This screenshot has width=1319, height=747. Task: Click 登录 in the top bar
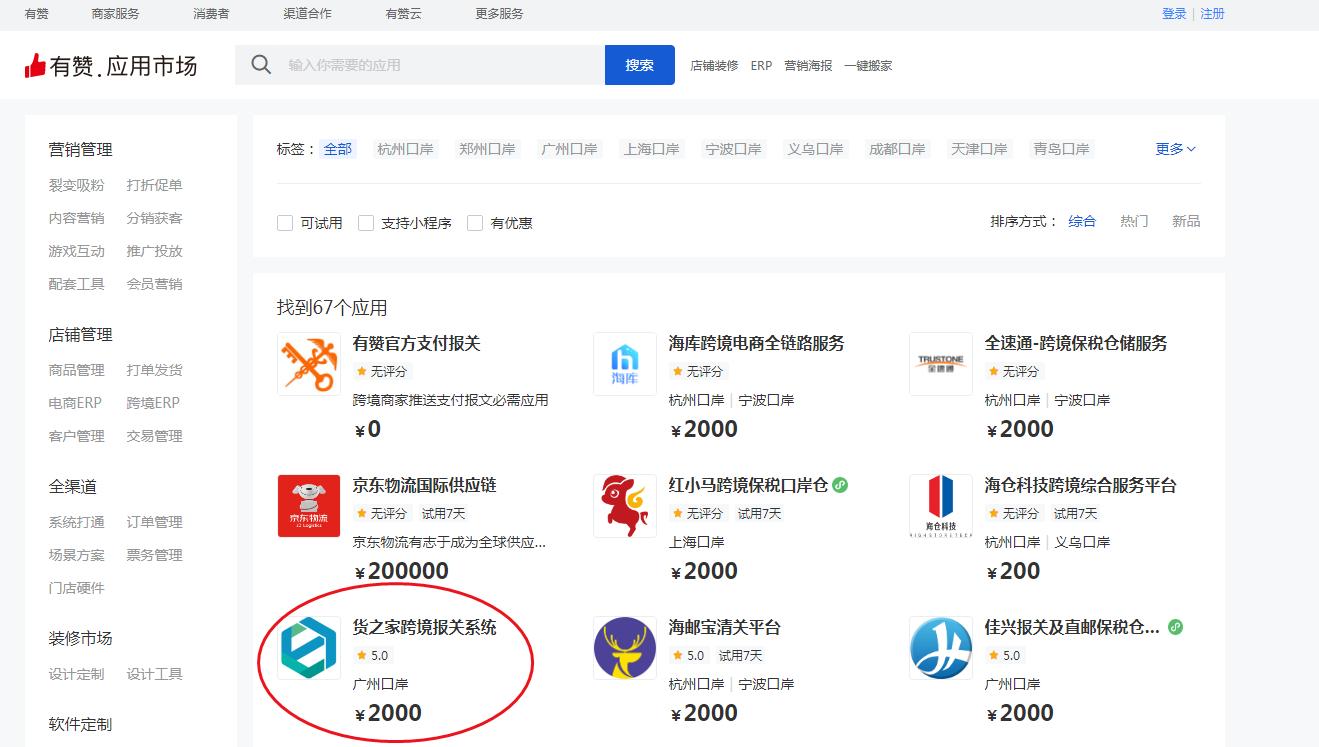(x=1174, y=14)
